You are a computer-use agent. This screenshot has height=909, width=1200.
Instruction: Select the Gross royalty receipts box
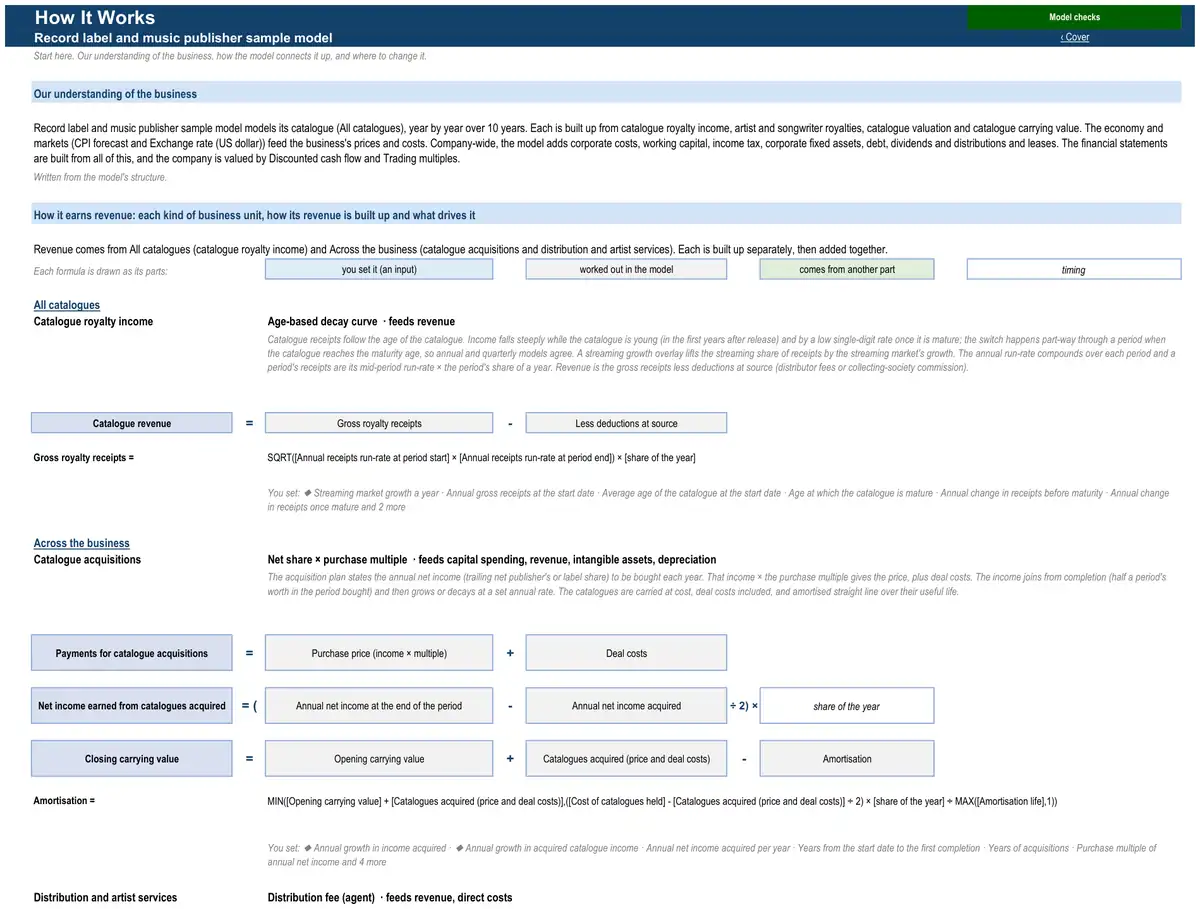point(379,423)
